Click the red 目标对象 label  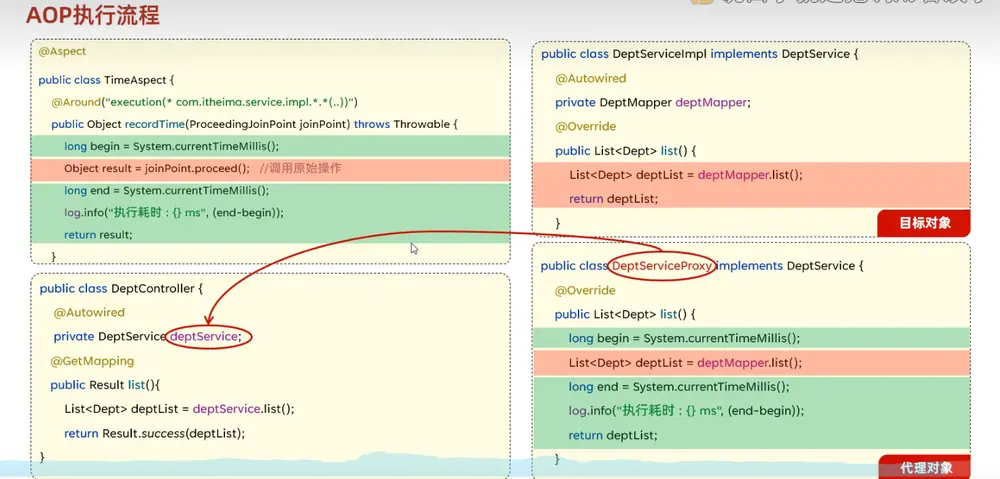click(925, 223)
